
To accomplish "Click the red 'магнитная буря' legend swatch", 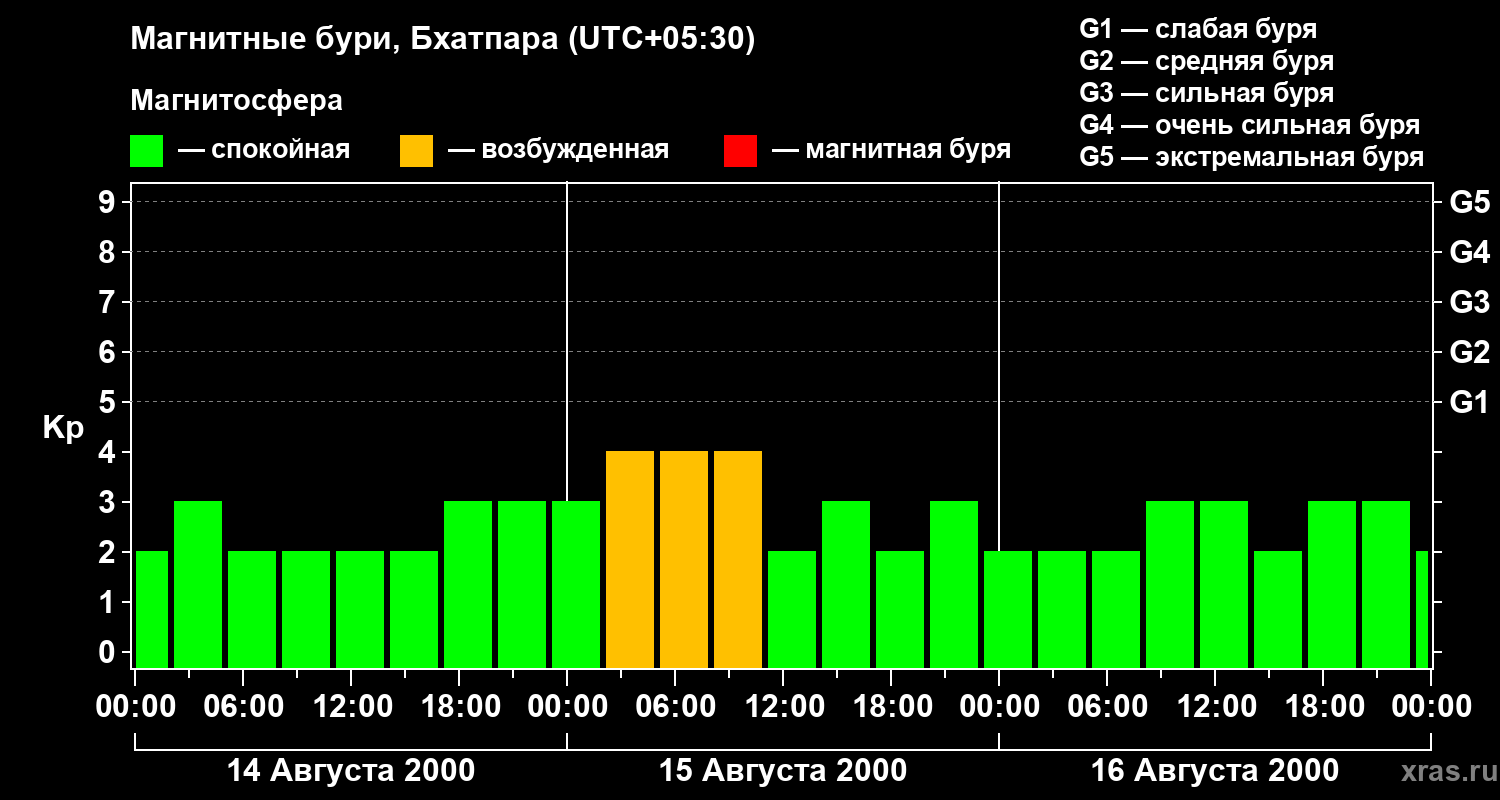I will click(740, 151).
